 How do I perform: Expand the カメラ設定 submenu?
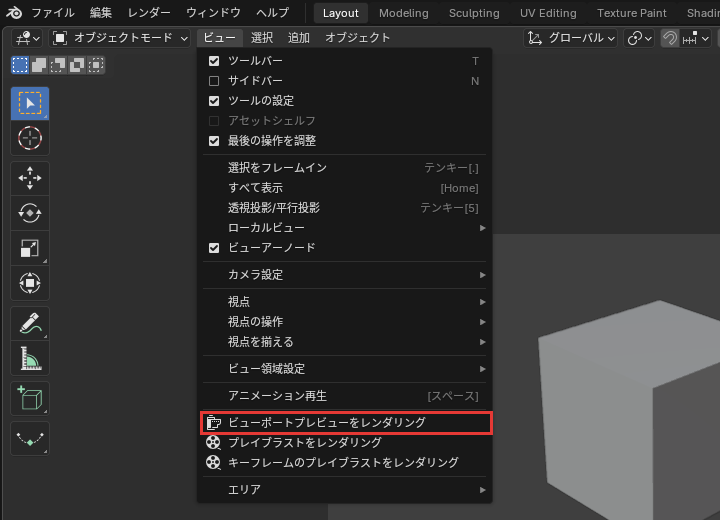coord(344,275)
